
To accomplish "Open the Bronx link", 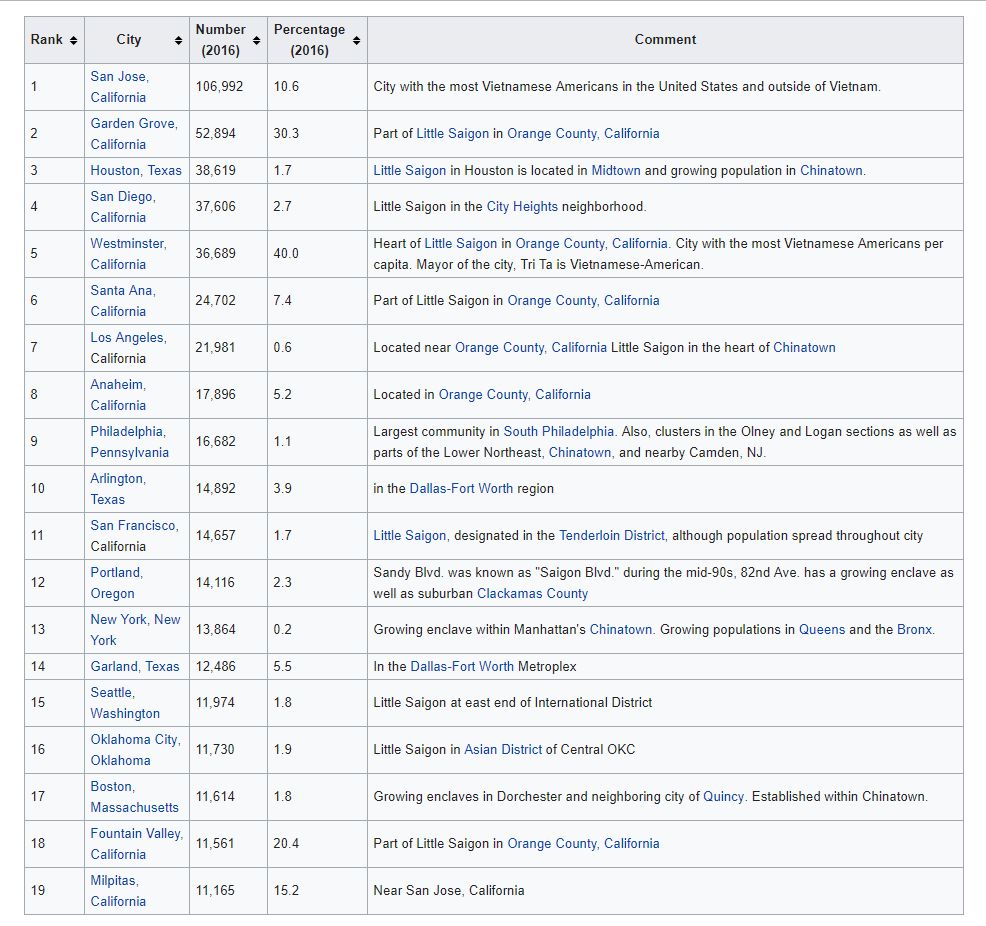I will coord(913,630).
